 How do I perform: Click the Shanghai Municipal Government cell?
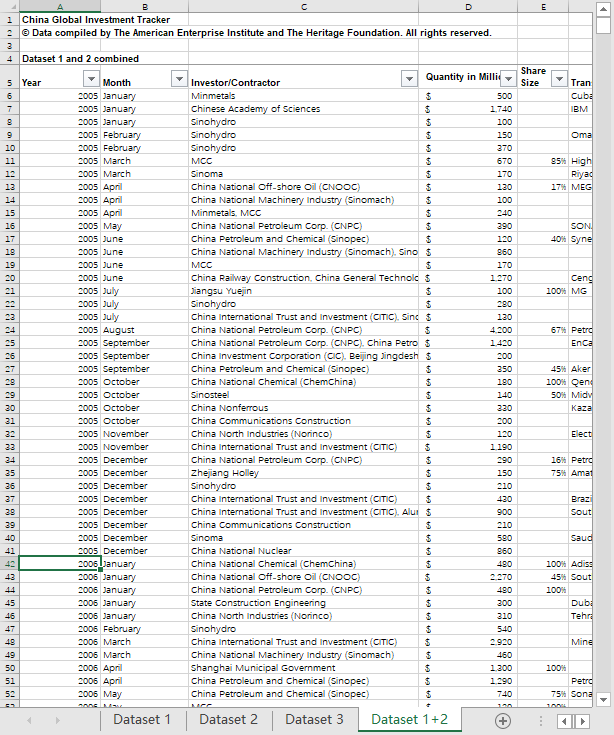(x=304, y=668)
